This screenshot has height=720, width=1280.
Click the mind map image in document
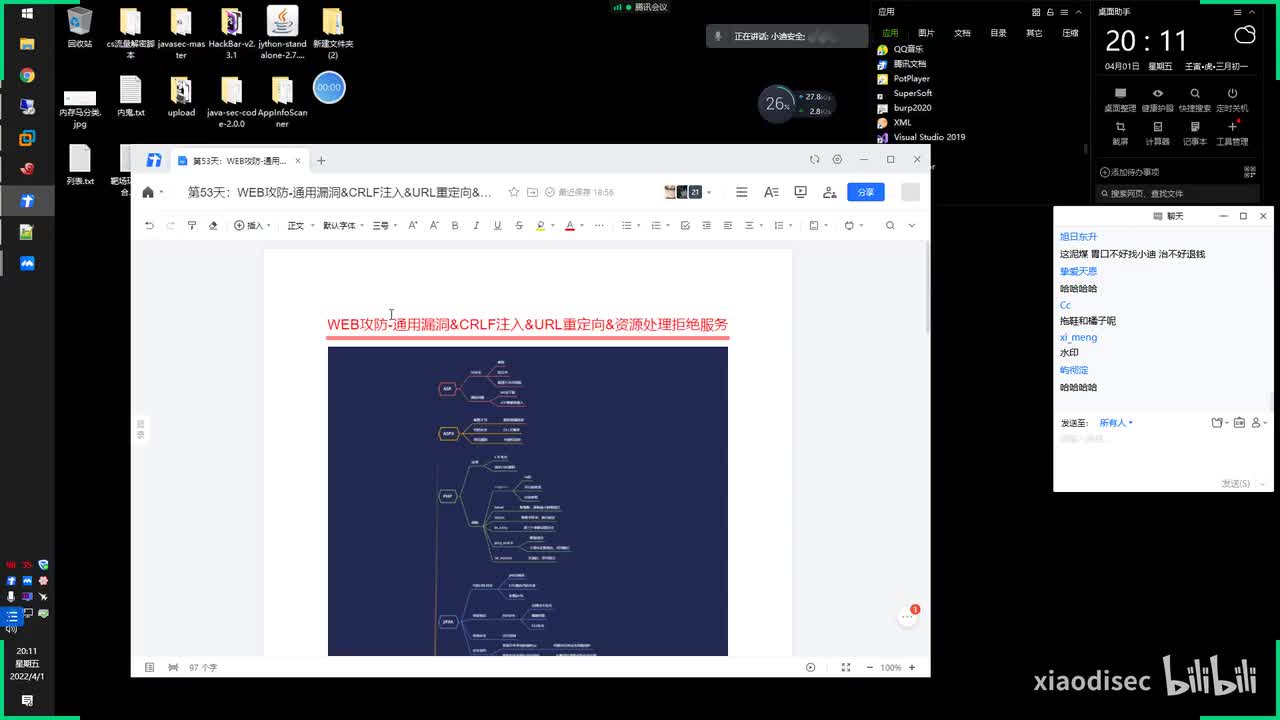coord(528,501)
